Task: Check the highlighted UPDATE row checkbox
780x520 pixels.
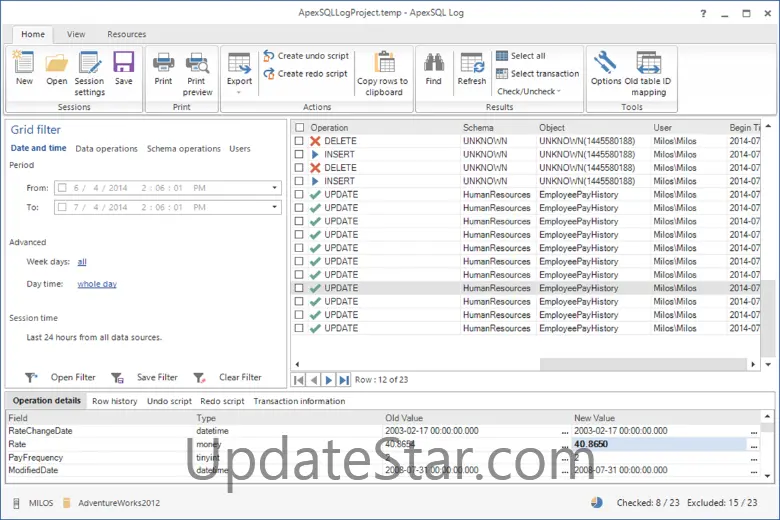Action: pos(299,288)
